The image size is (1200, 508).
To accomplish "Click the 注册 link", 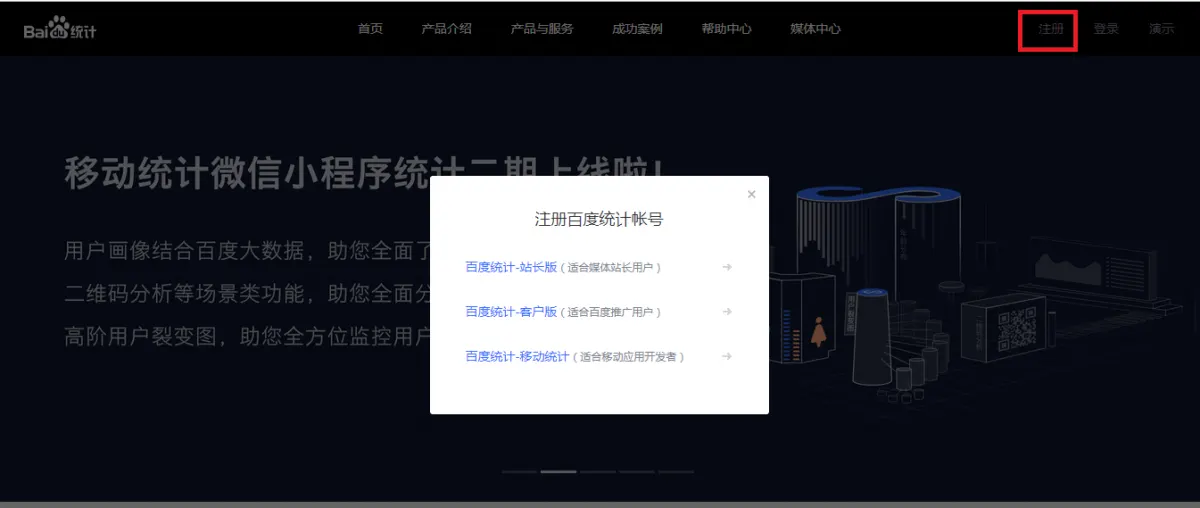I will [1050, 29].
